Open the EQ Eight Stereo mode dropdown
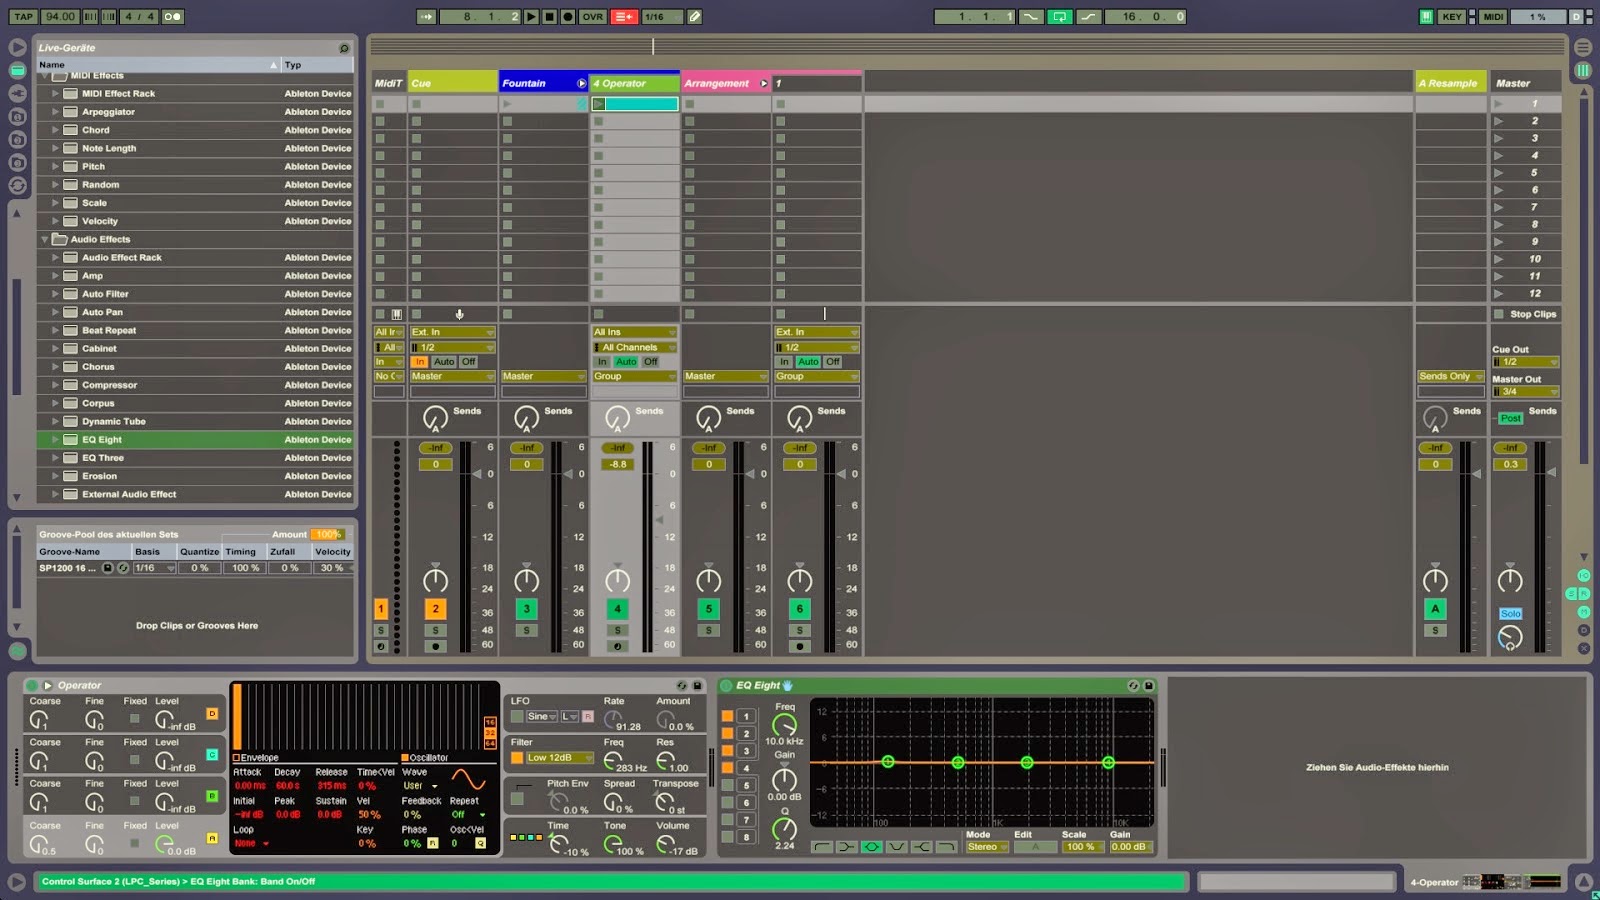1600x900 pixels. pos(987,847)
